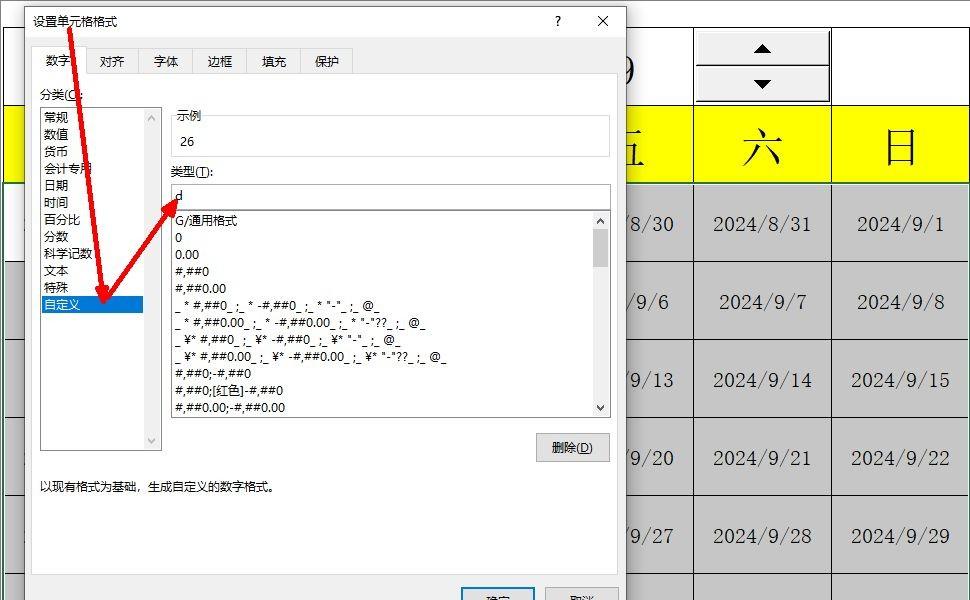Select the 日 header cell
This screenshot has width=970, height=600.
click(901, 145)
